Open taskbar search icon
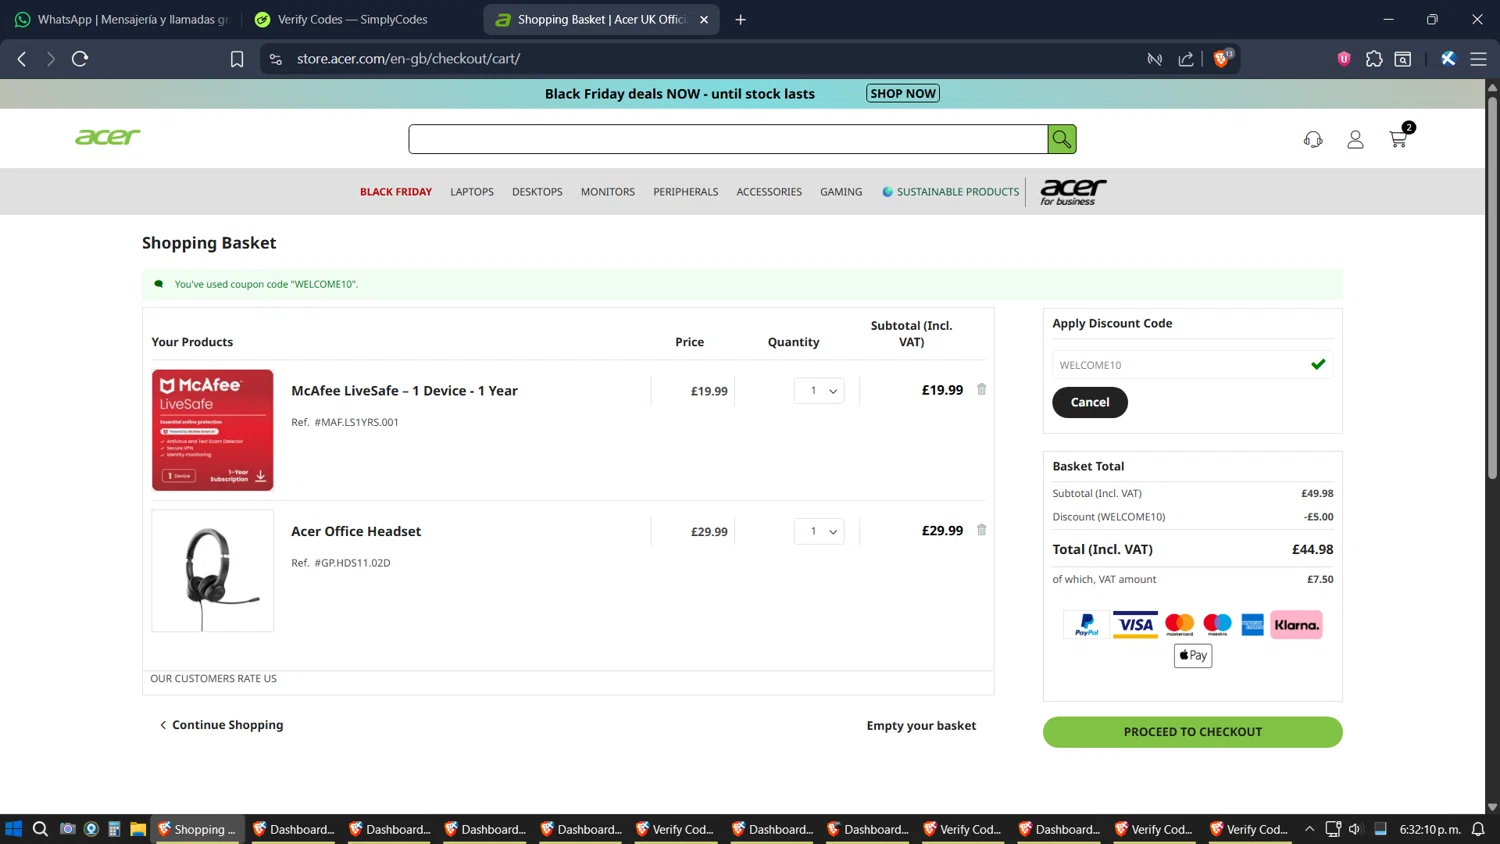 [40, 829]
